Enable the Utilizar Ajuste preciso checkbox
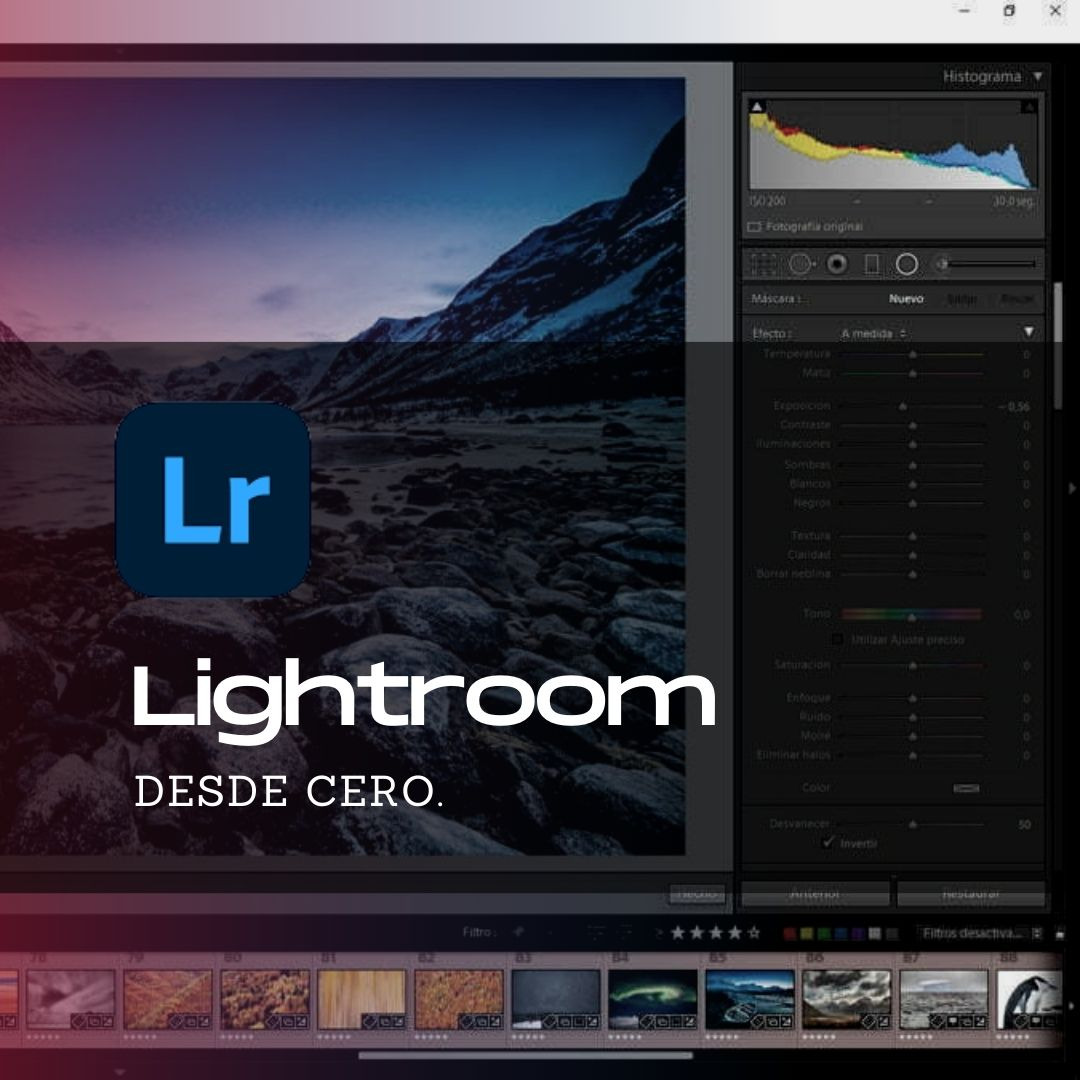The width and height of the screenshot is (1080, 1080). (838, 639)
